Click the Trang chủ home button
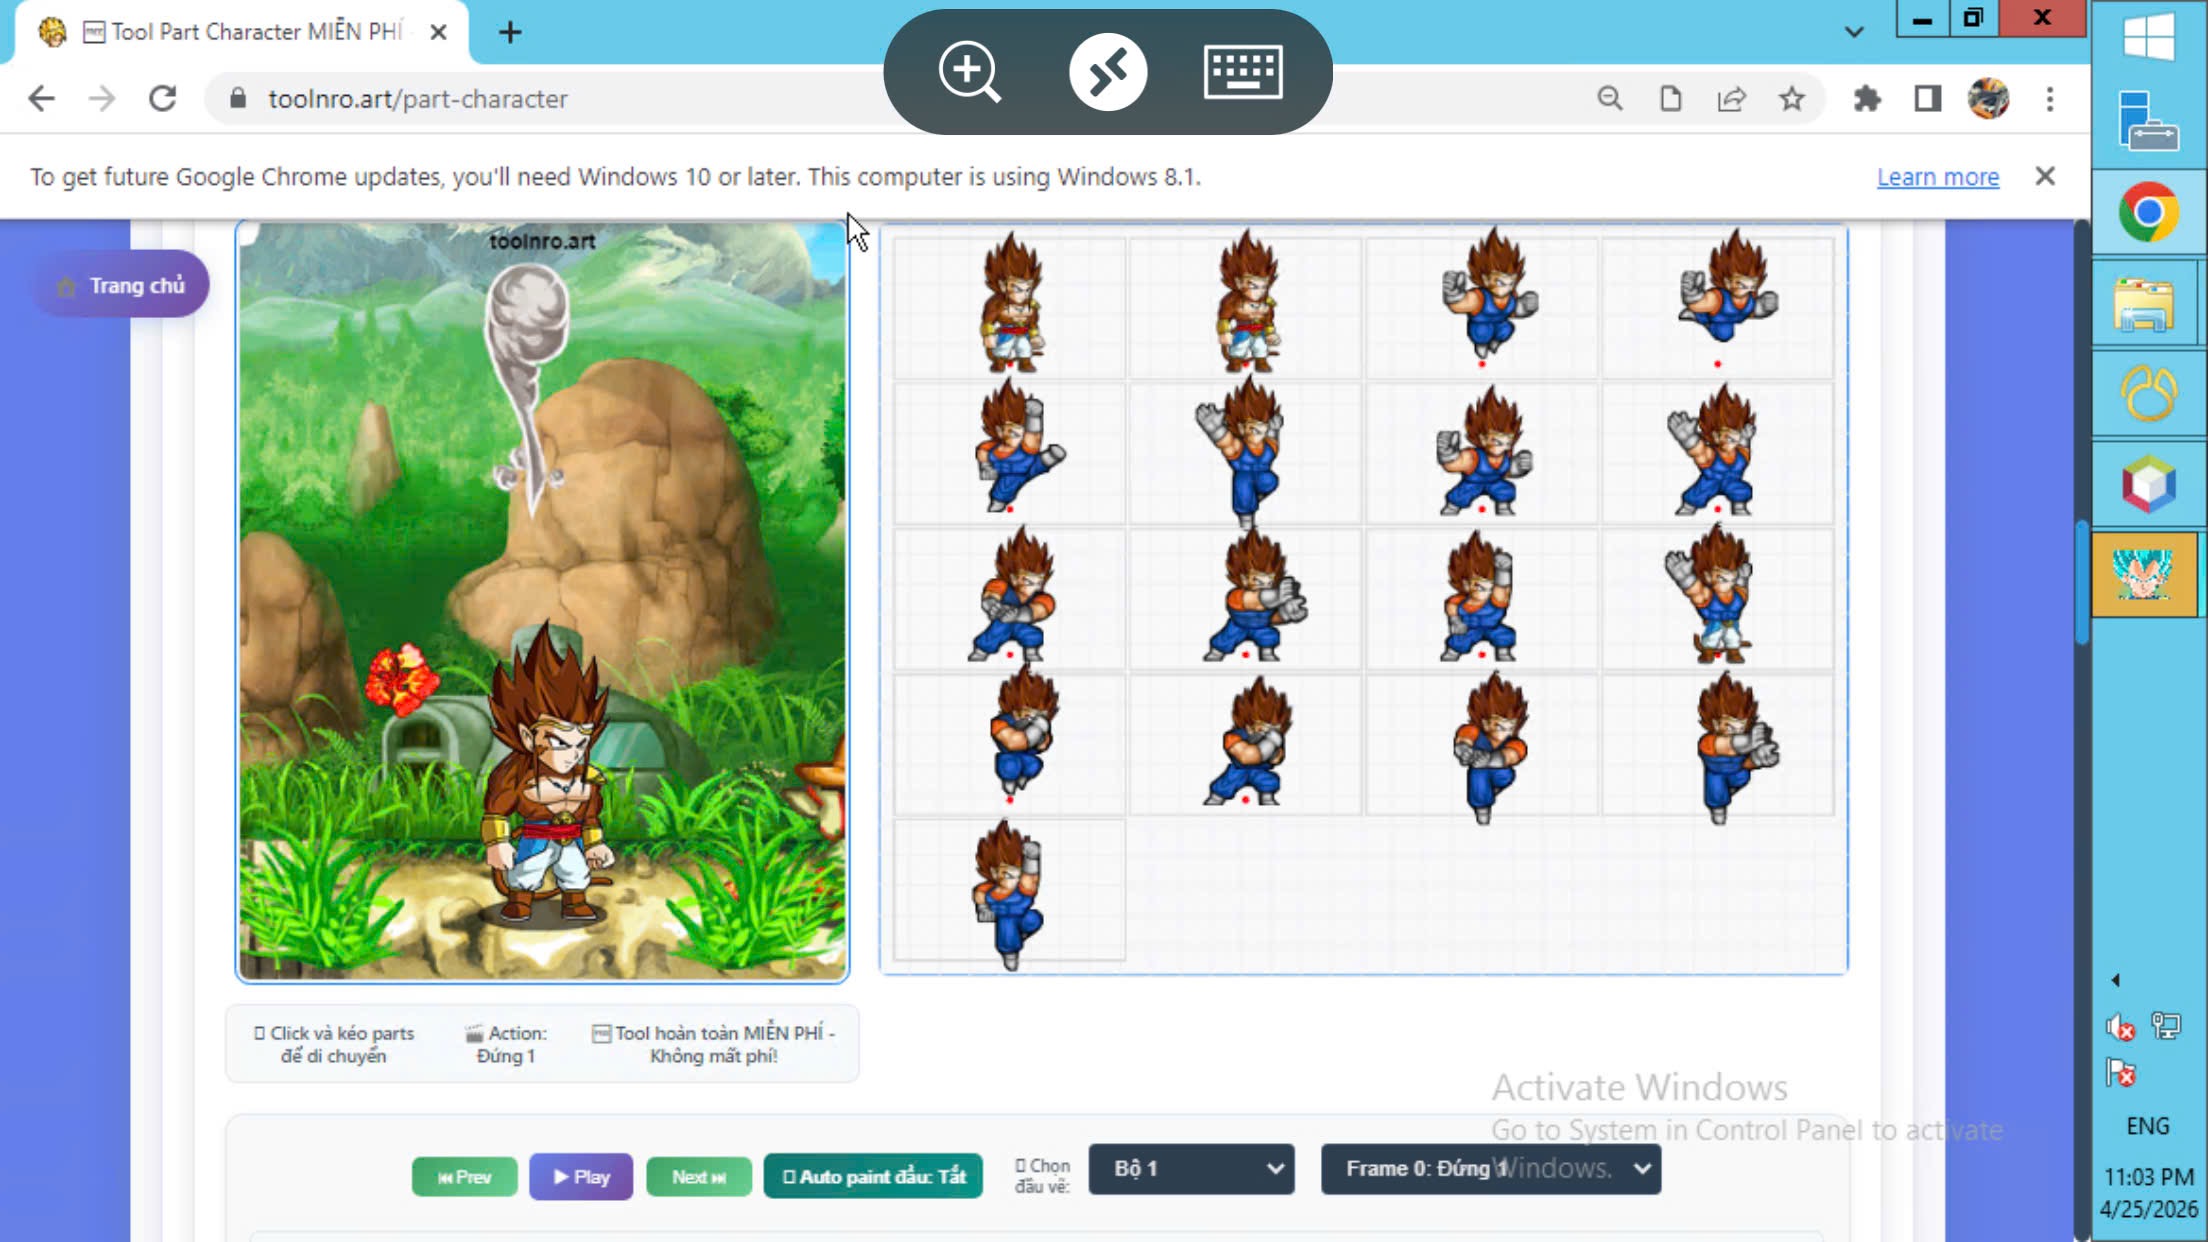This screenshot has height=1242, width=2208. coord(120,285)
